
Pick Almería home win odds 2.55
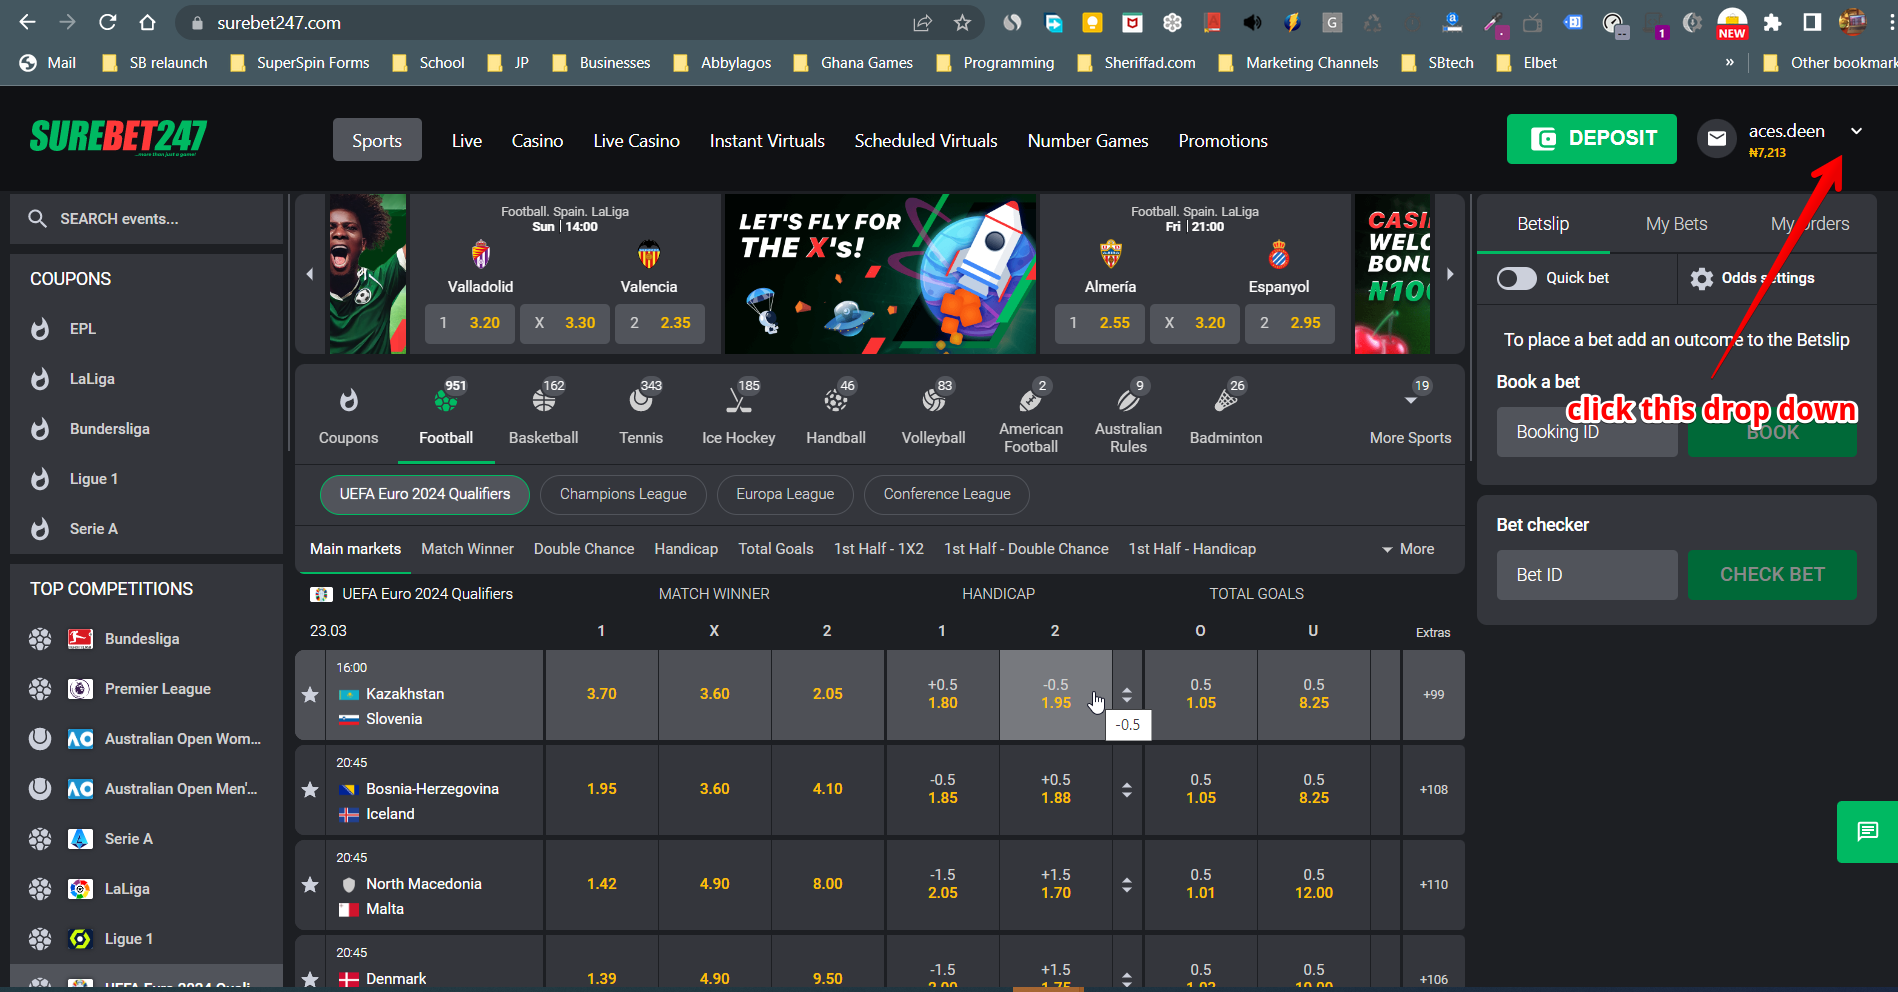[1099, 323]
